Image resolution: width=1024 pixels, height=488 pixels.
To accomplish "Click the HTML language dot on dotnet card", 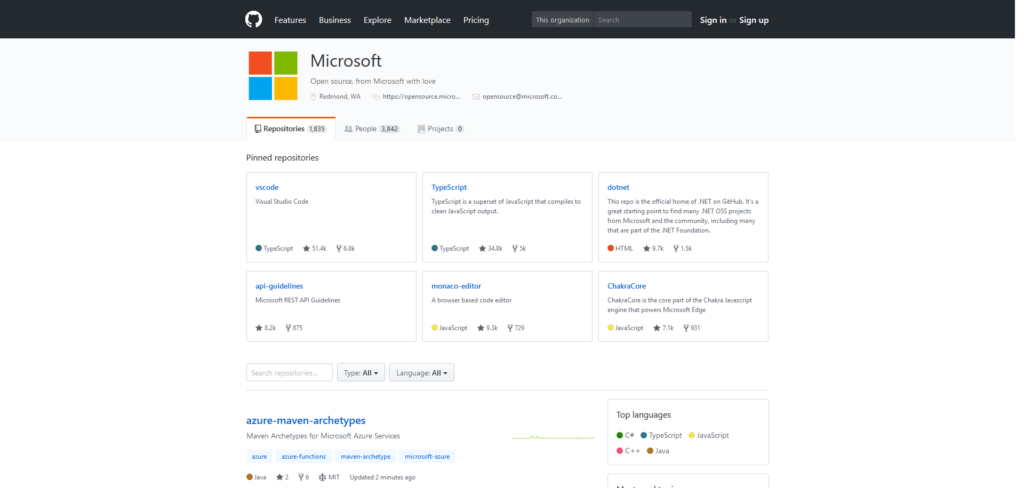I will (x=611, y=248).
